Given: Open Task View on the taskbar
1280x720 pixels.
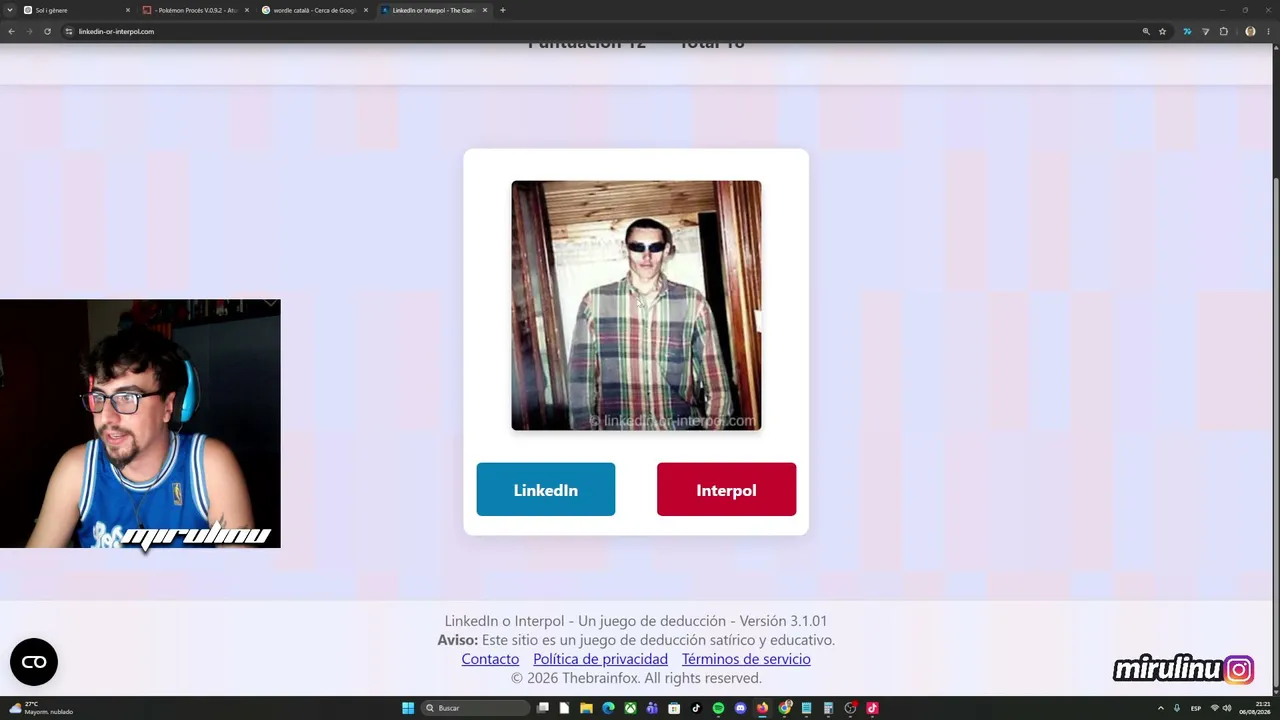Looking at the screenshot, I should tap(543, 708).
